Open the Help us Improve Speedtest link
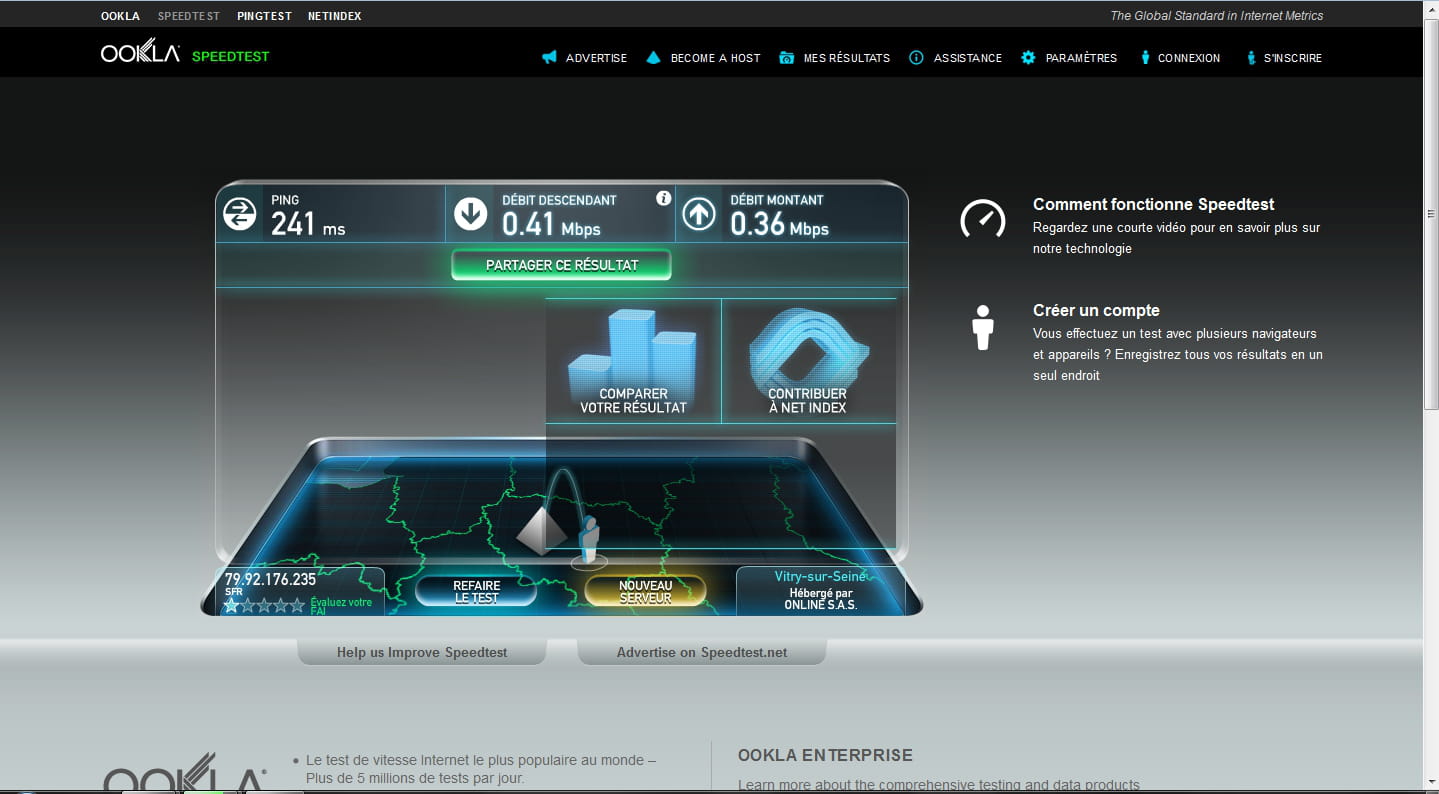 click(422, 652)
